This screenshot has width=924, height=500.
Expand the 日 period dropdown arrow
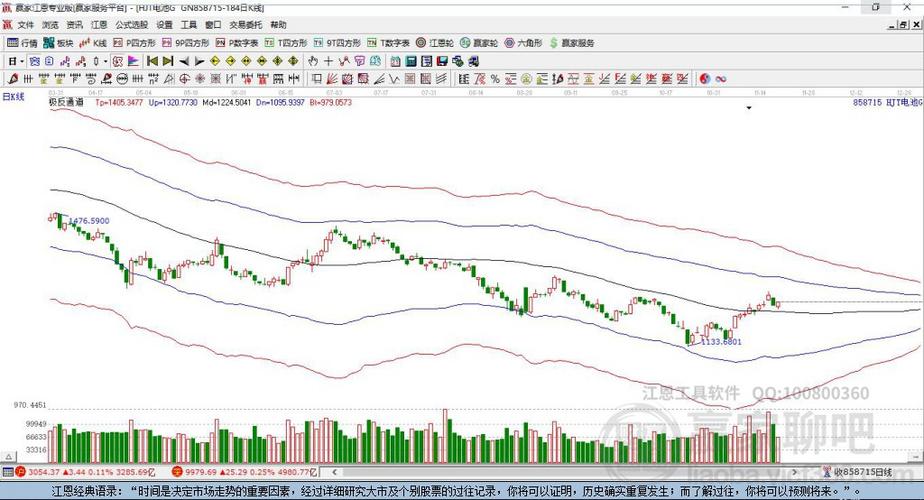click(22, 61)
